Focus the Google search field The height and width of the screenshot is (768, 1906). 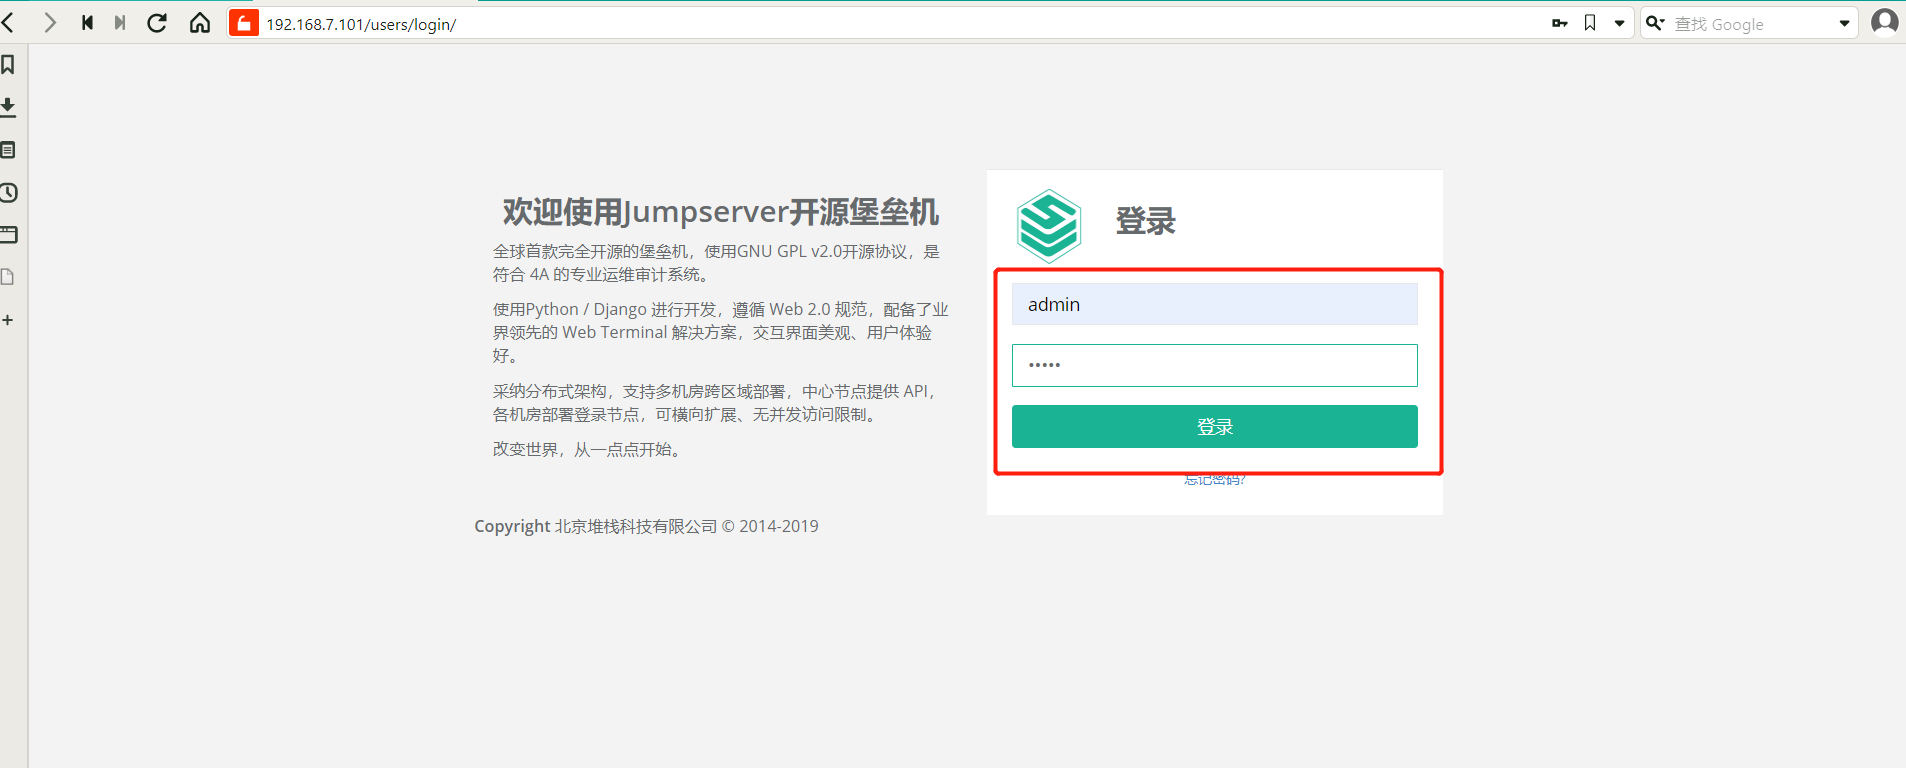(1752, 24)
